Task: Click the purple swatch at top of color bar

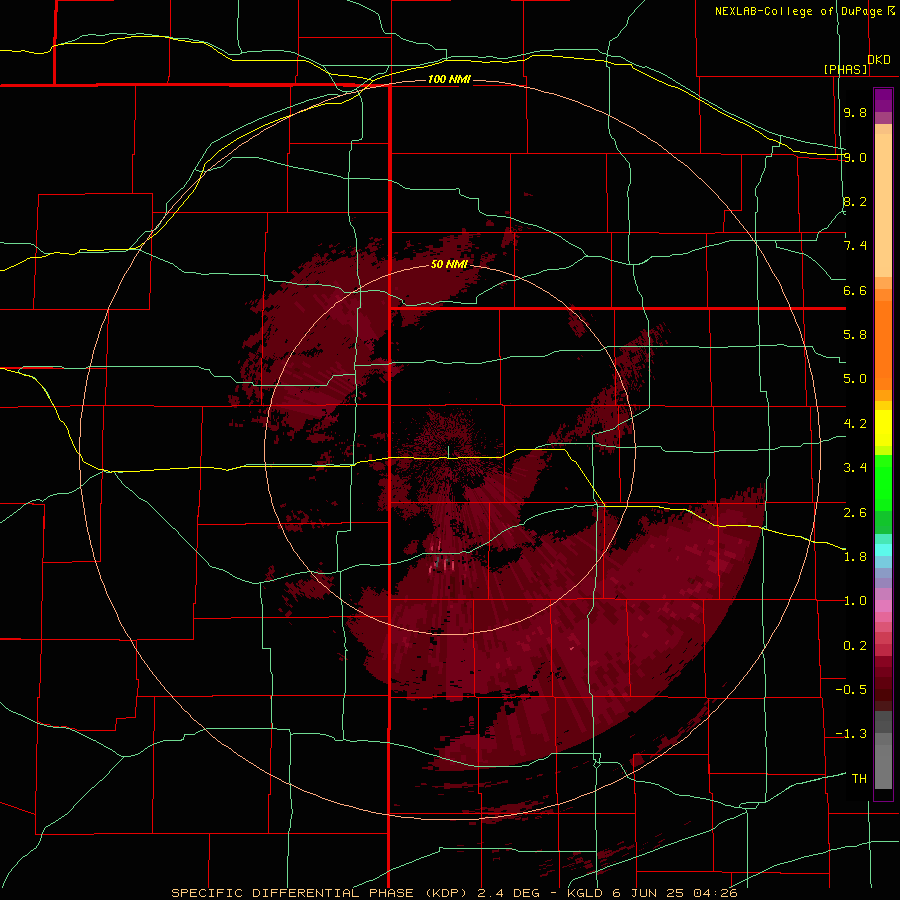Action: (x=883, y=100)
